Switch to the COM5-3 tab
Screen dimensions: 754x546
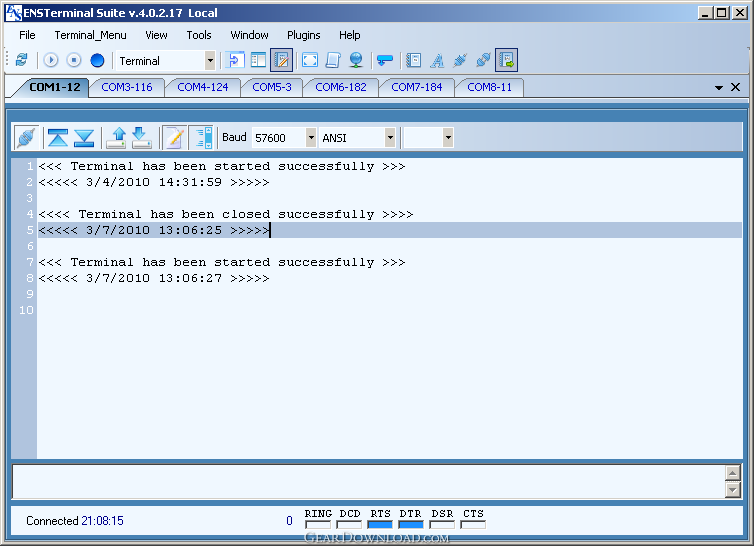click(272, 87)
